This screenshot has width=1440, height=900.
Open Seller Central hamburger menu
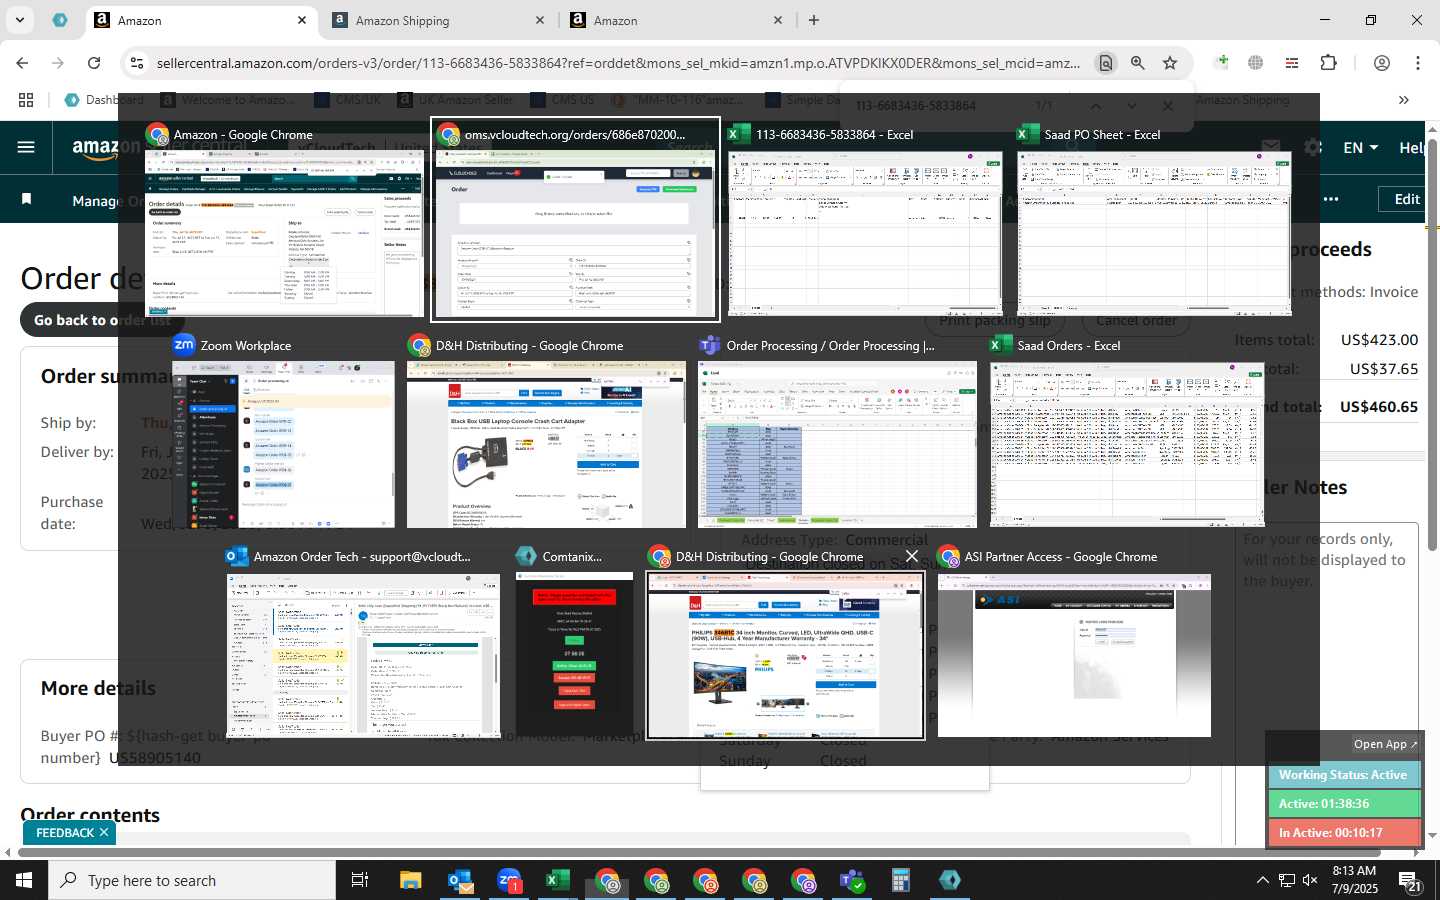click(x=26, y=147)
